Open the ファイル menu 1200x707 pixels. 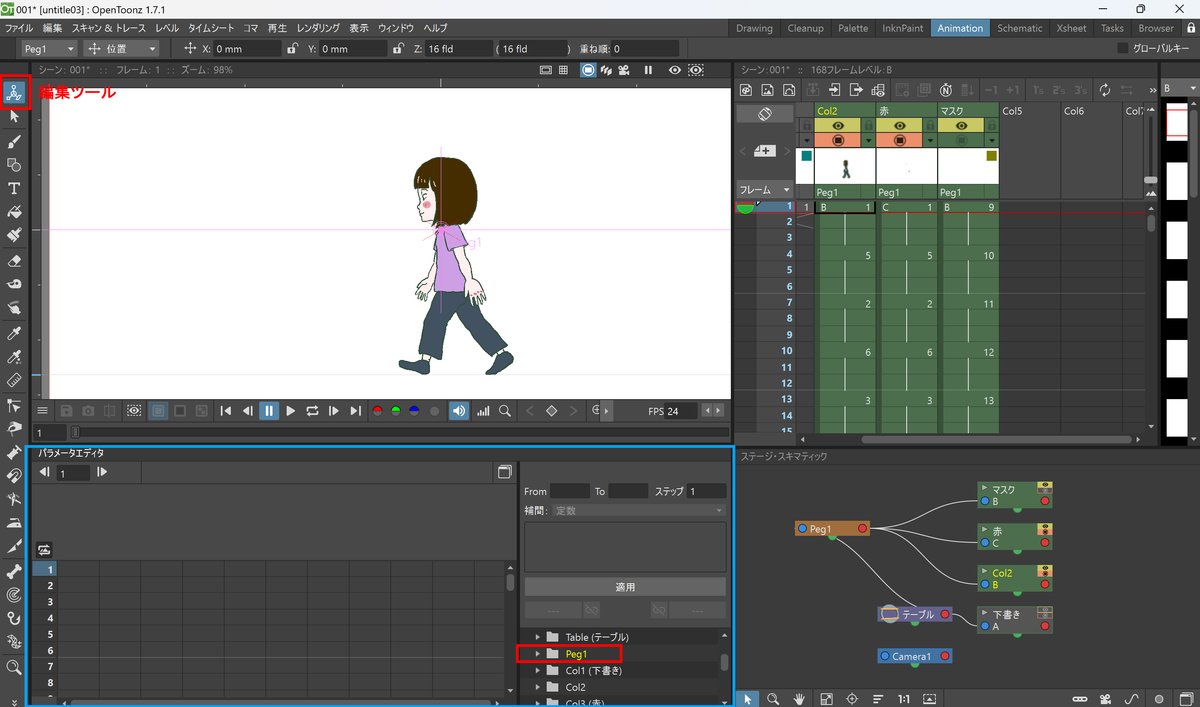click(20, 28)
